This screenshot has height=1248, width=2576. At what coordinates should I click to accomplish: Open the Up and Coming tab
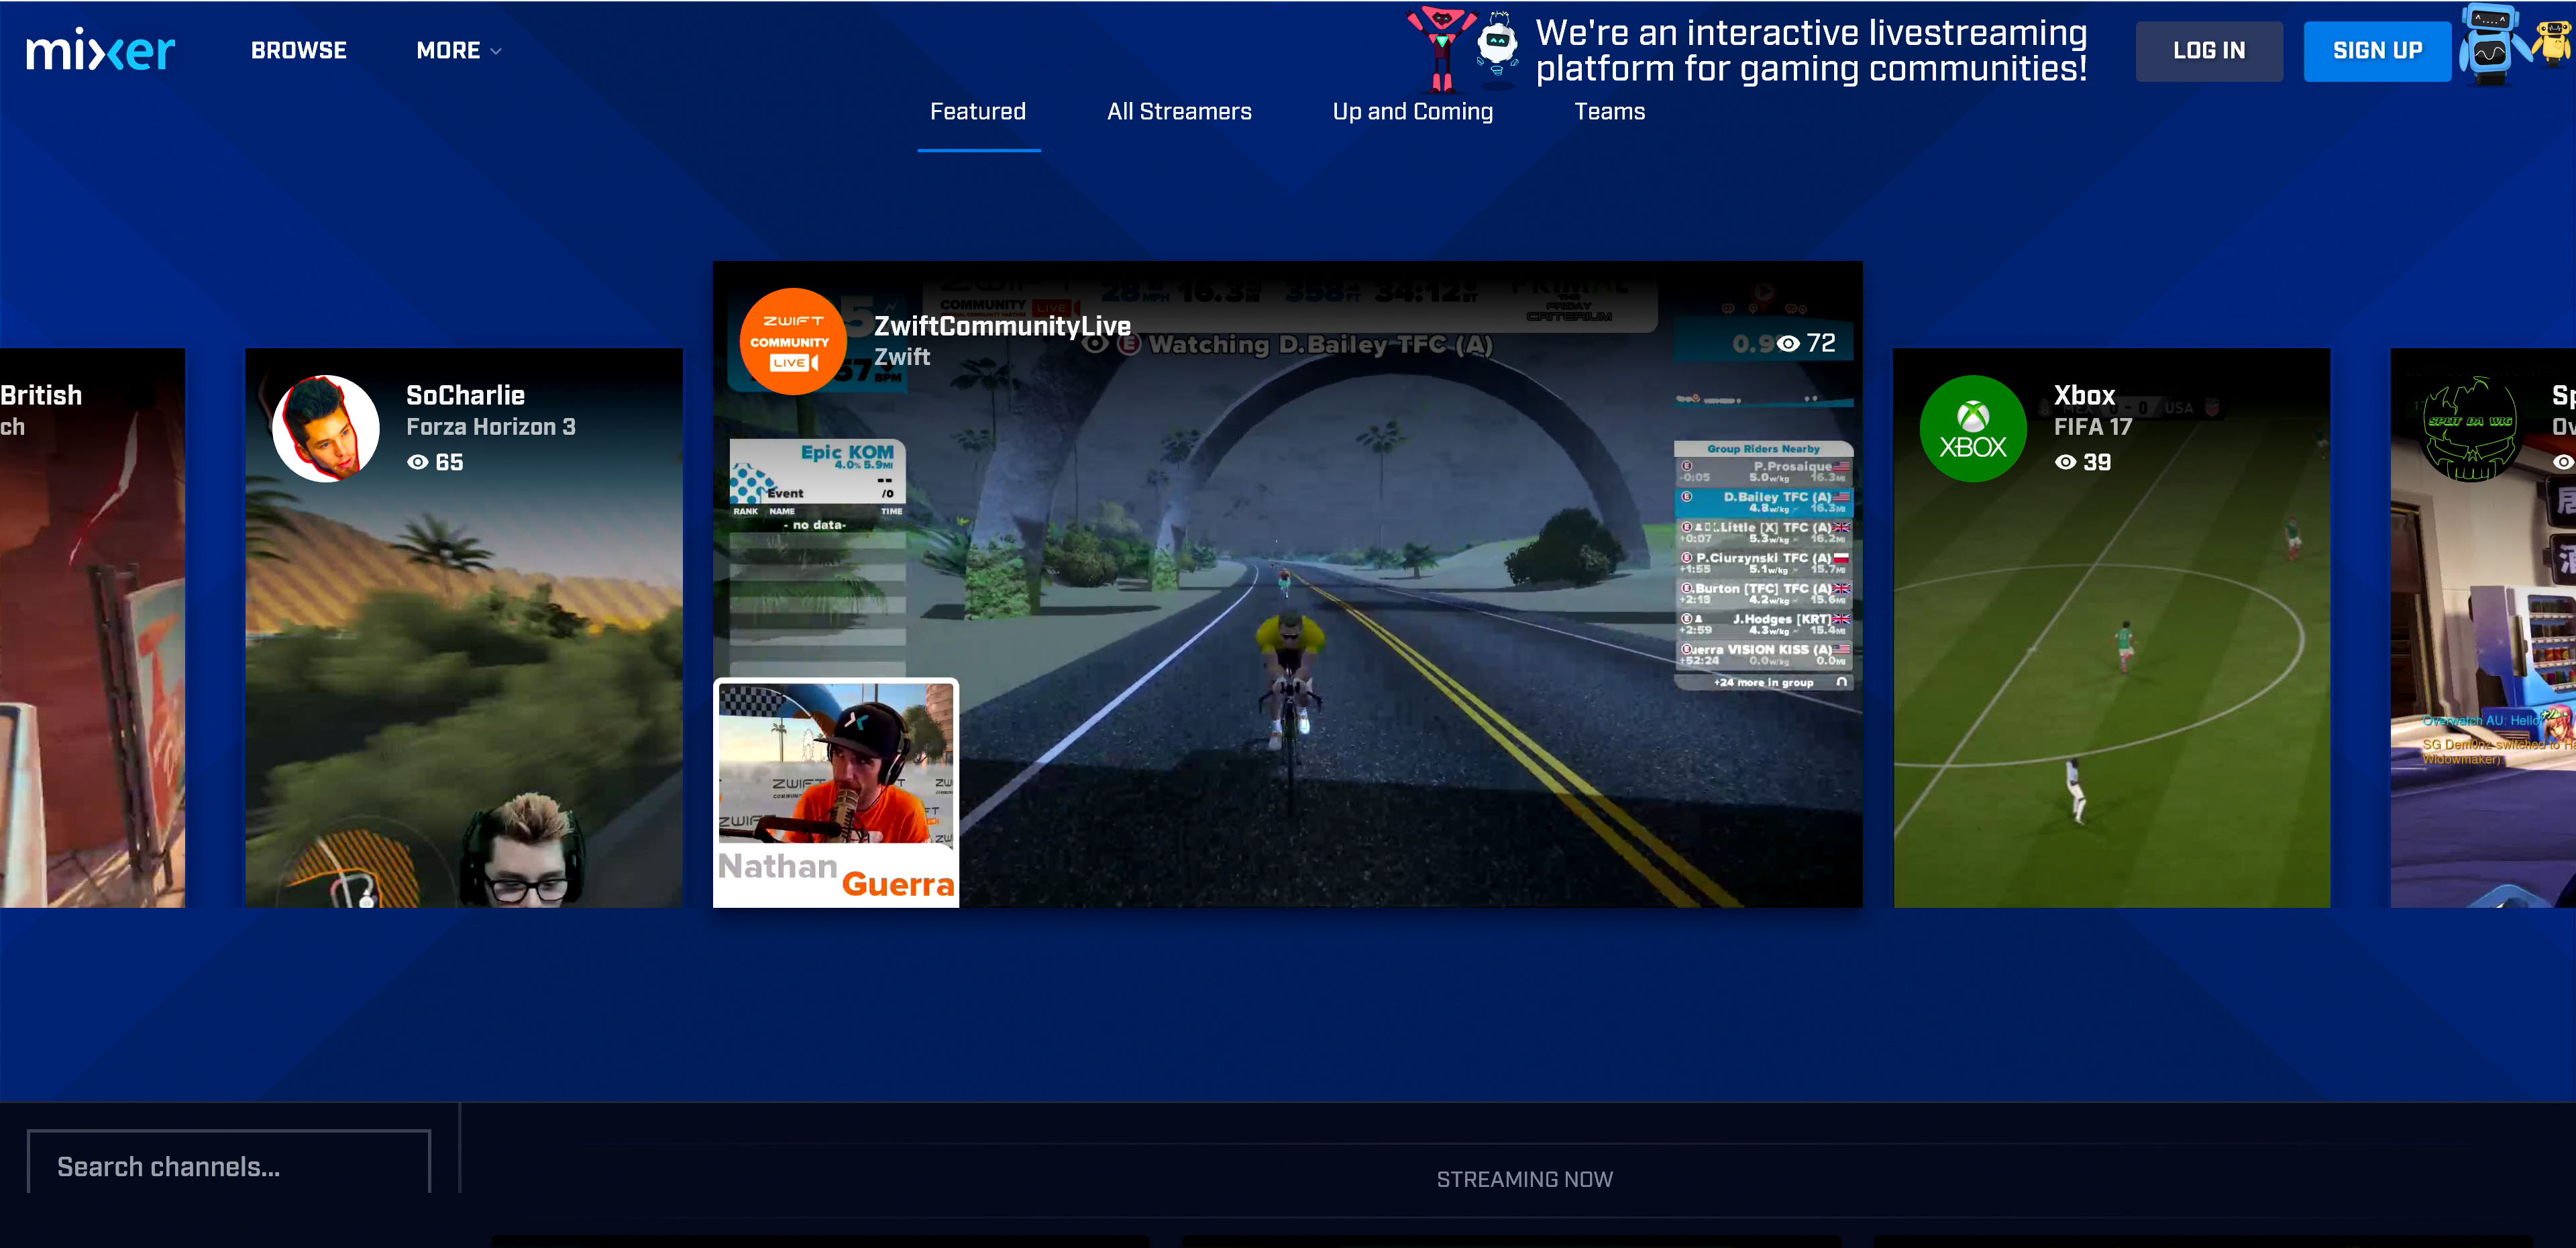tap(1412, 111)
